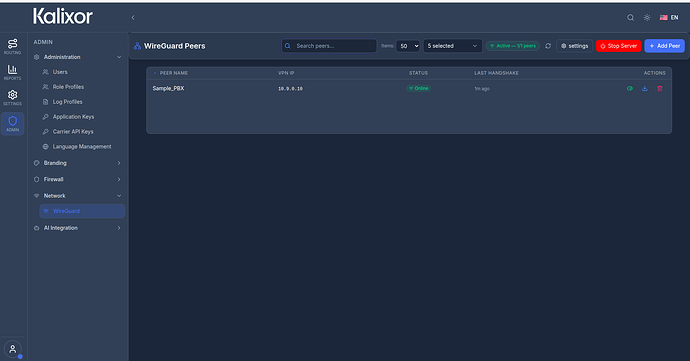This screenshot has height=361, width=690.
Task: Open Carrier API Keys menu item
Action: (73, 132)
